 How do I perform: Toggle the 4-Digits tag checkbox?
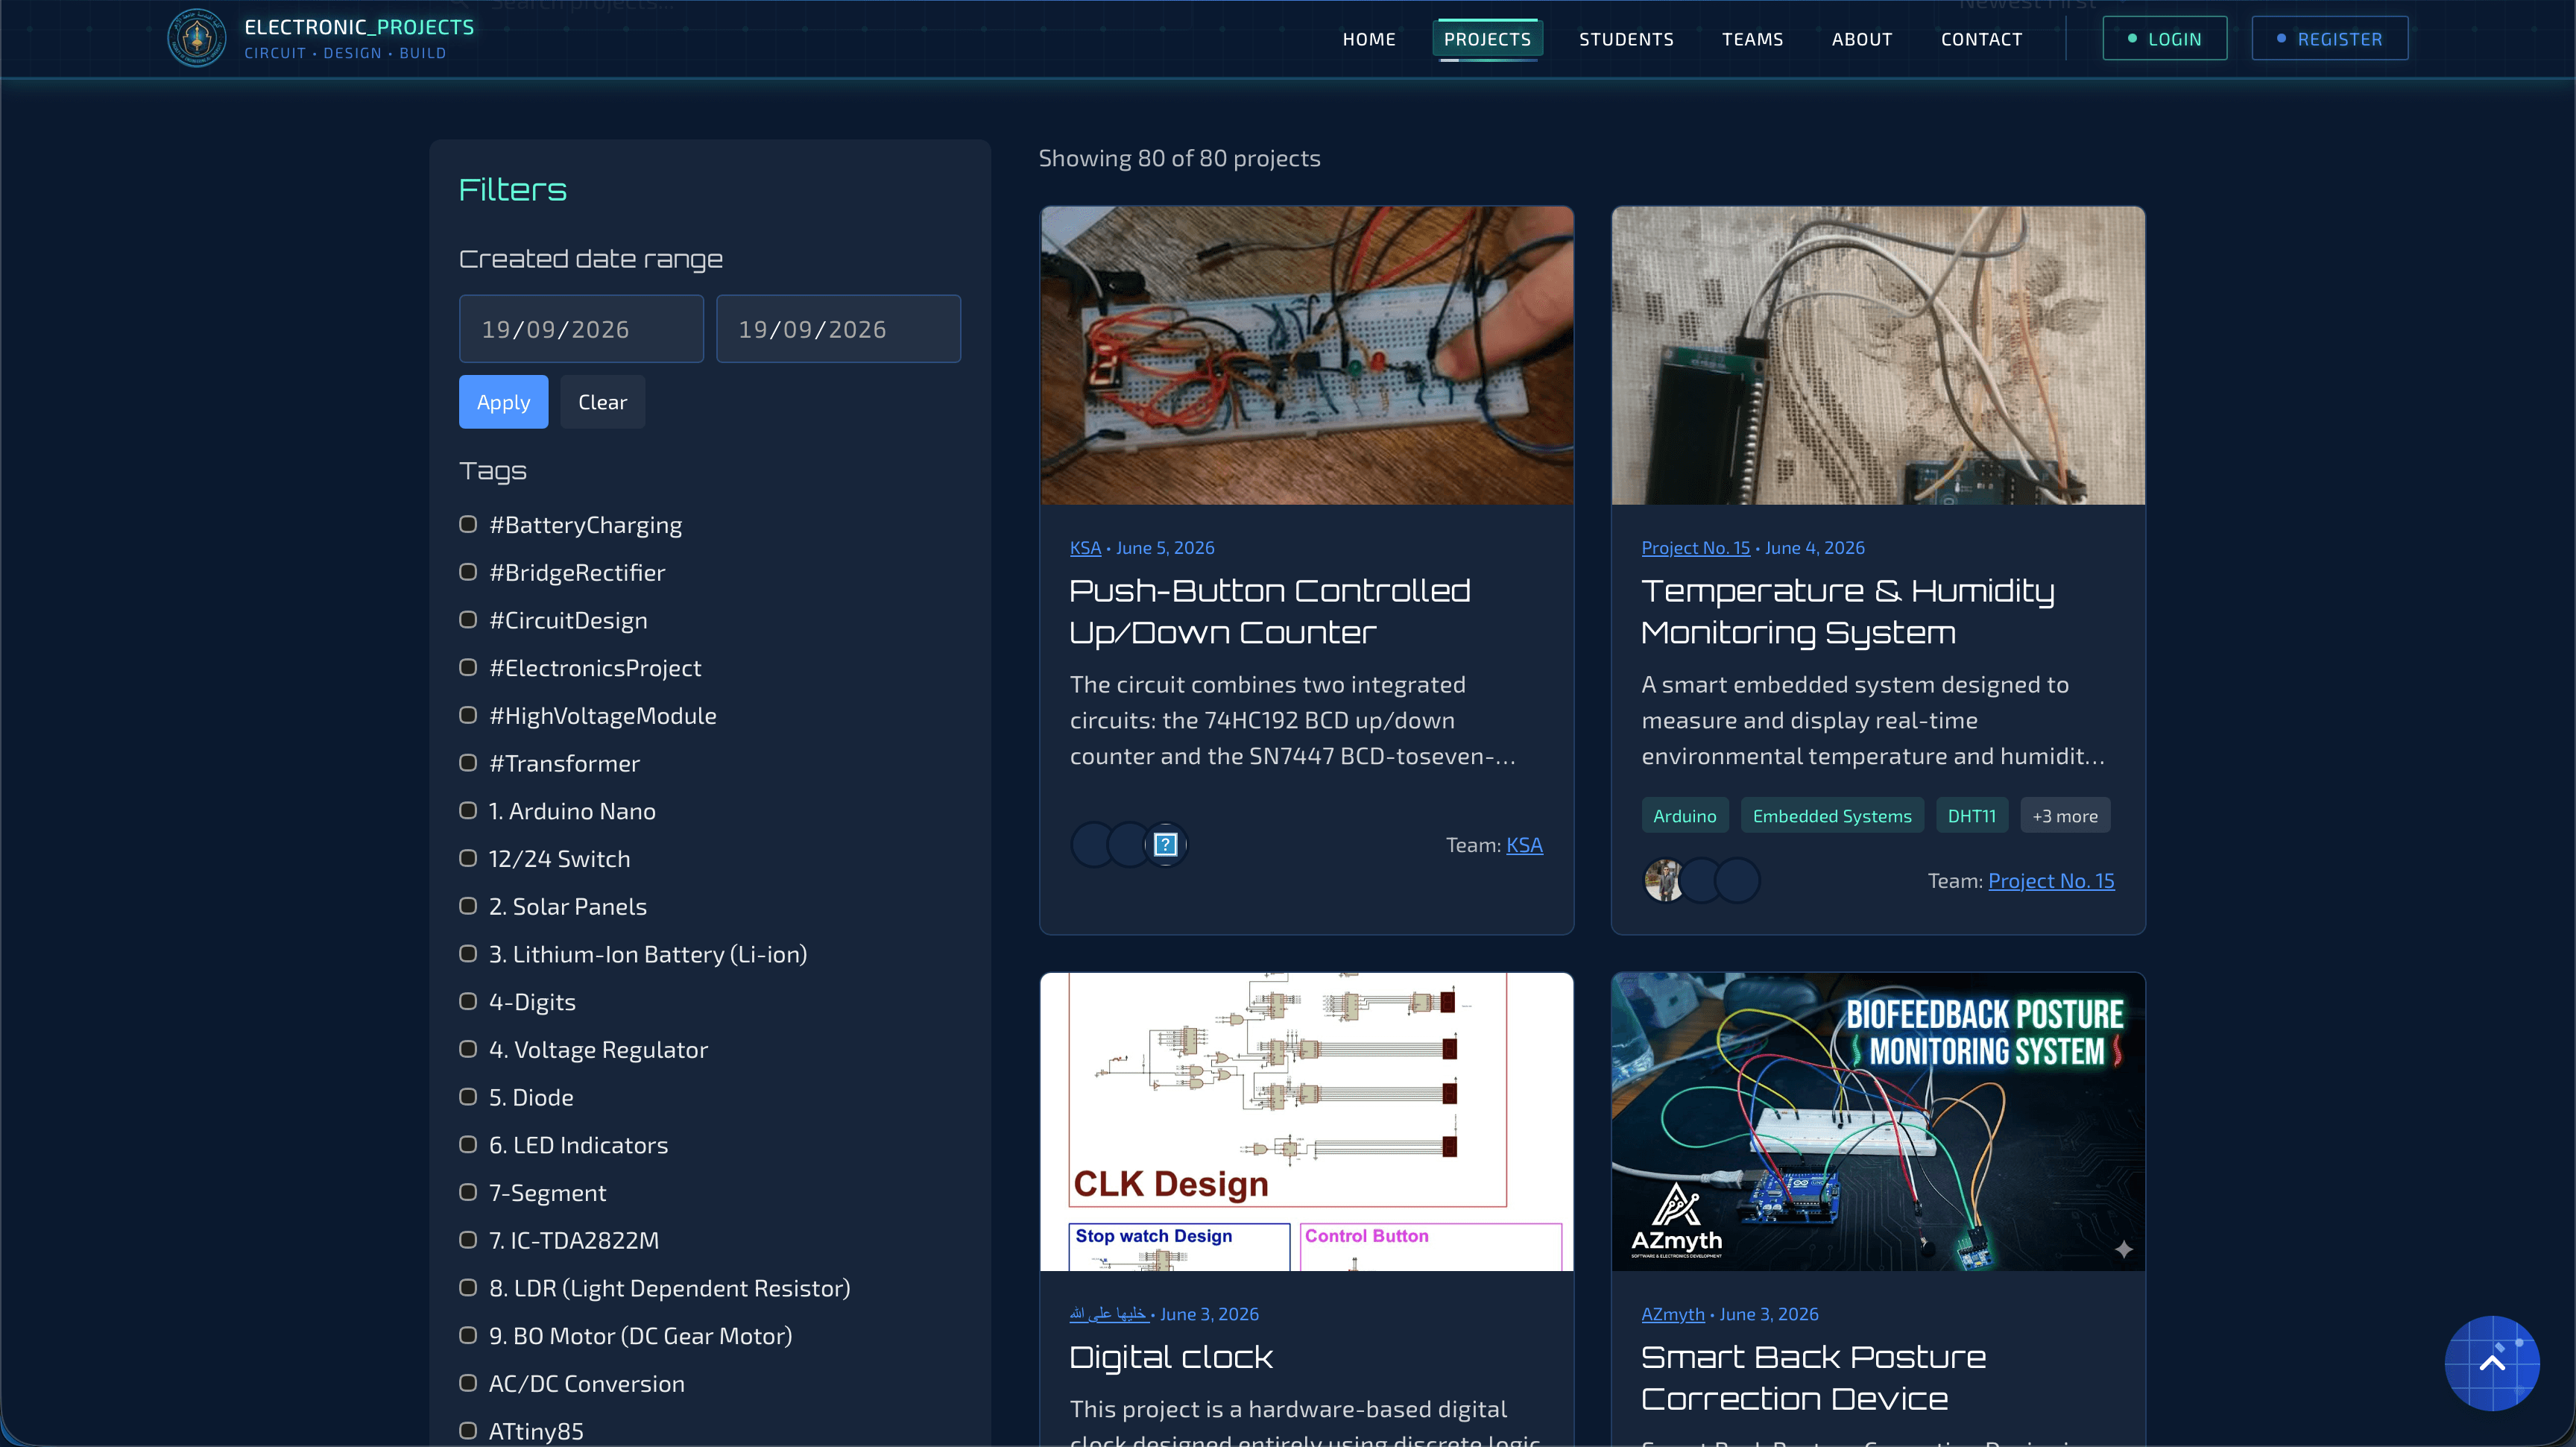coord(467,1002)
